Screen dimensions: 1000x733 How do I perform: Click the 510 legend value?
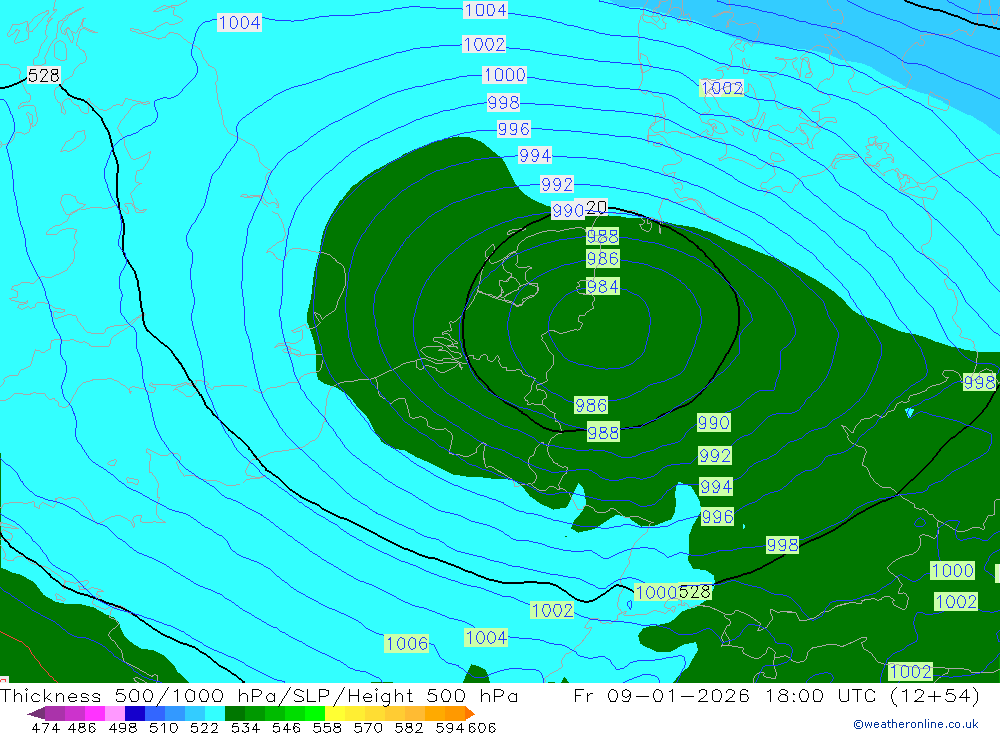coord(164,727)
